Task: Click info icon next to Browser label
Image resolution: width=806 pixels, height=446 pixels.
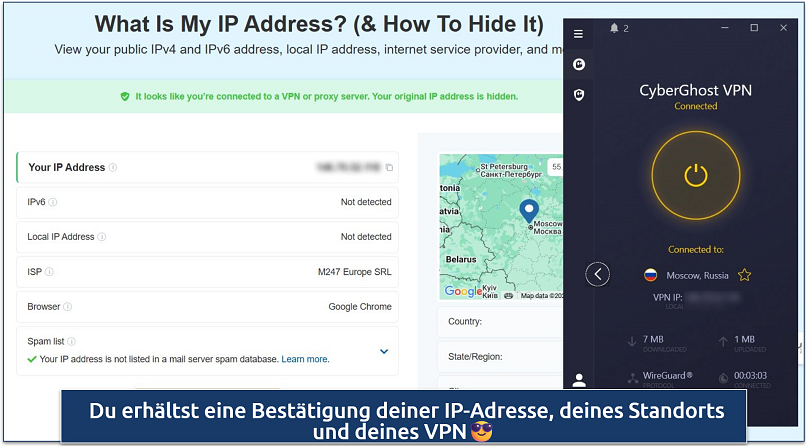Action: click(68, 307)
